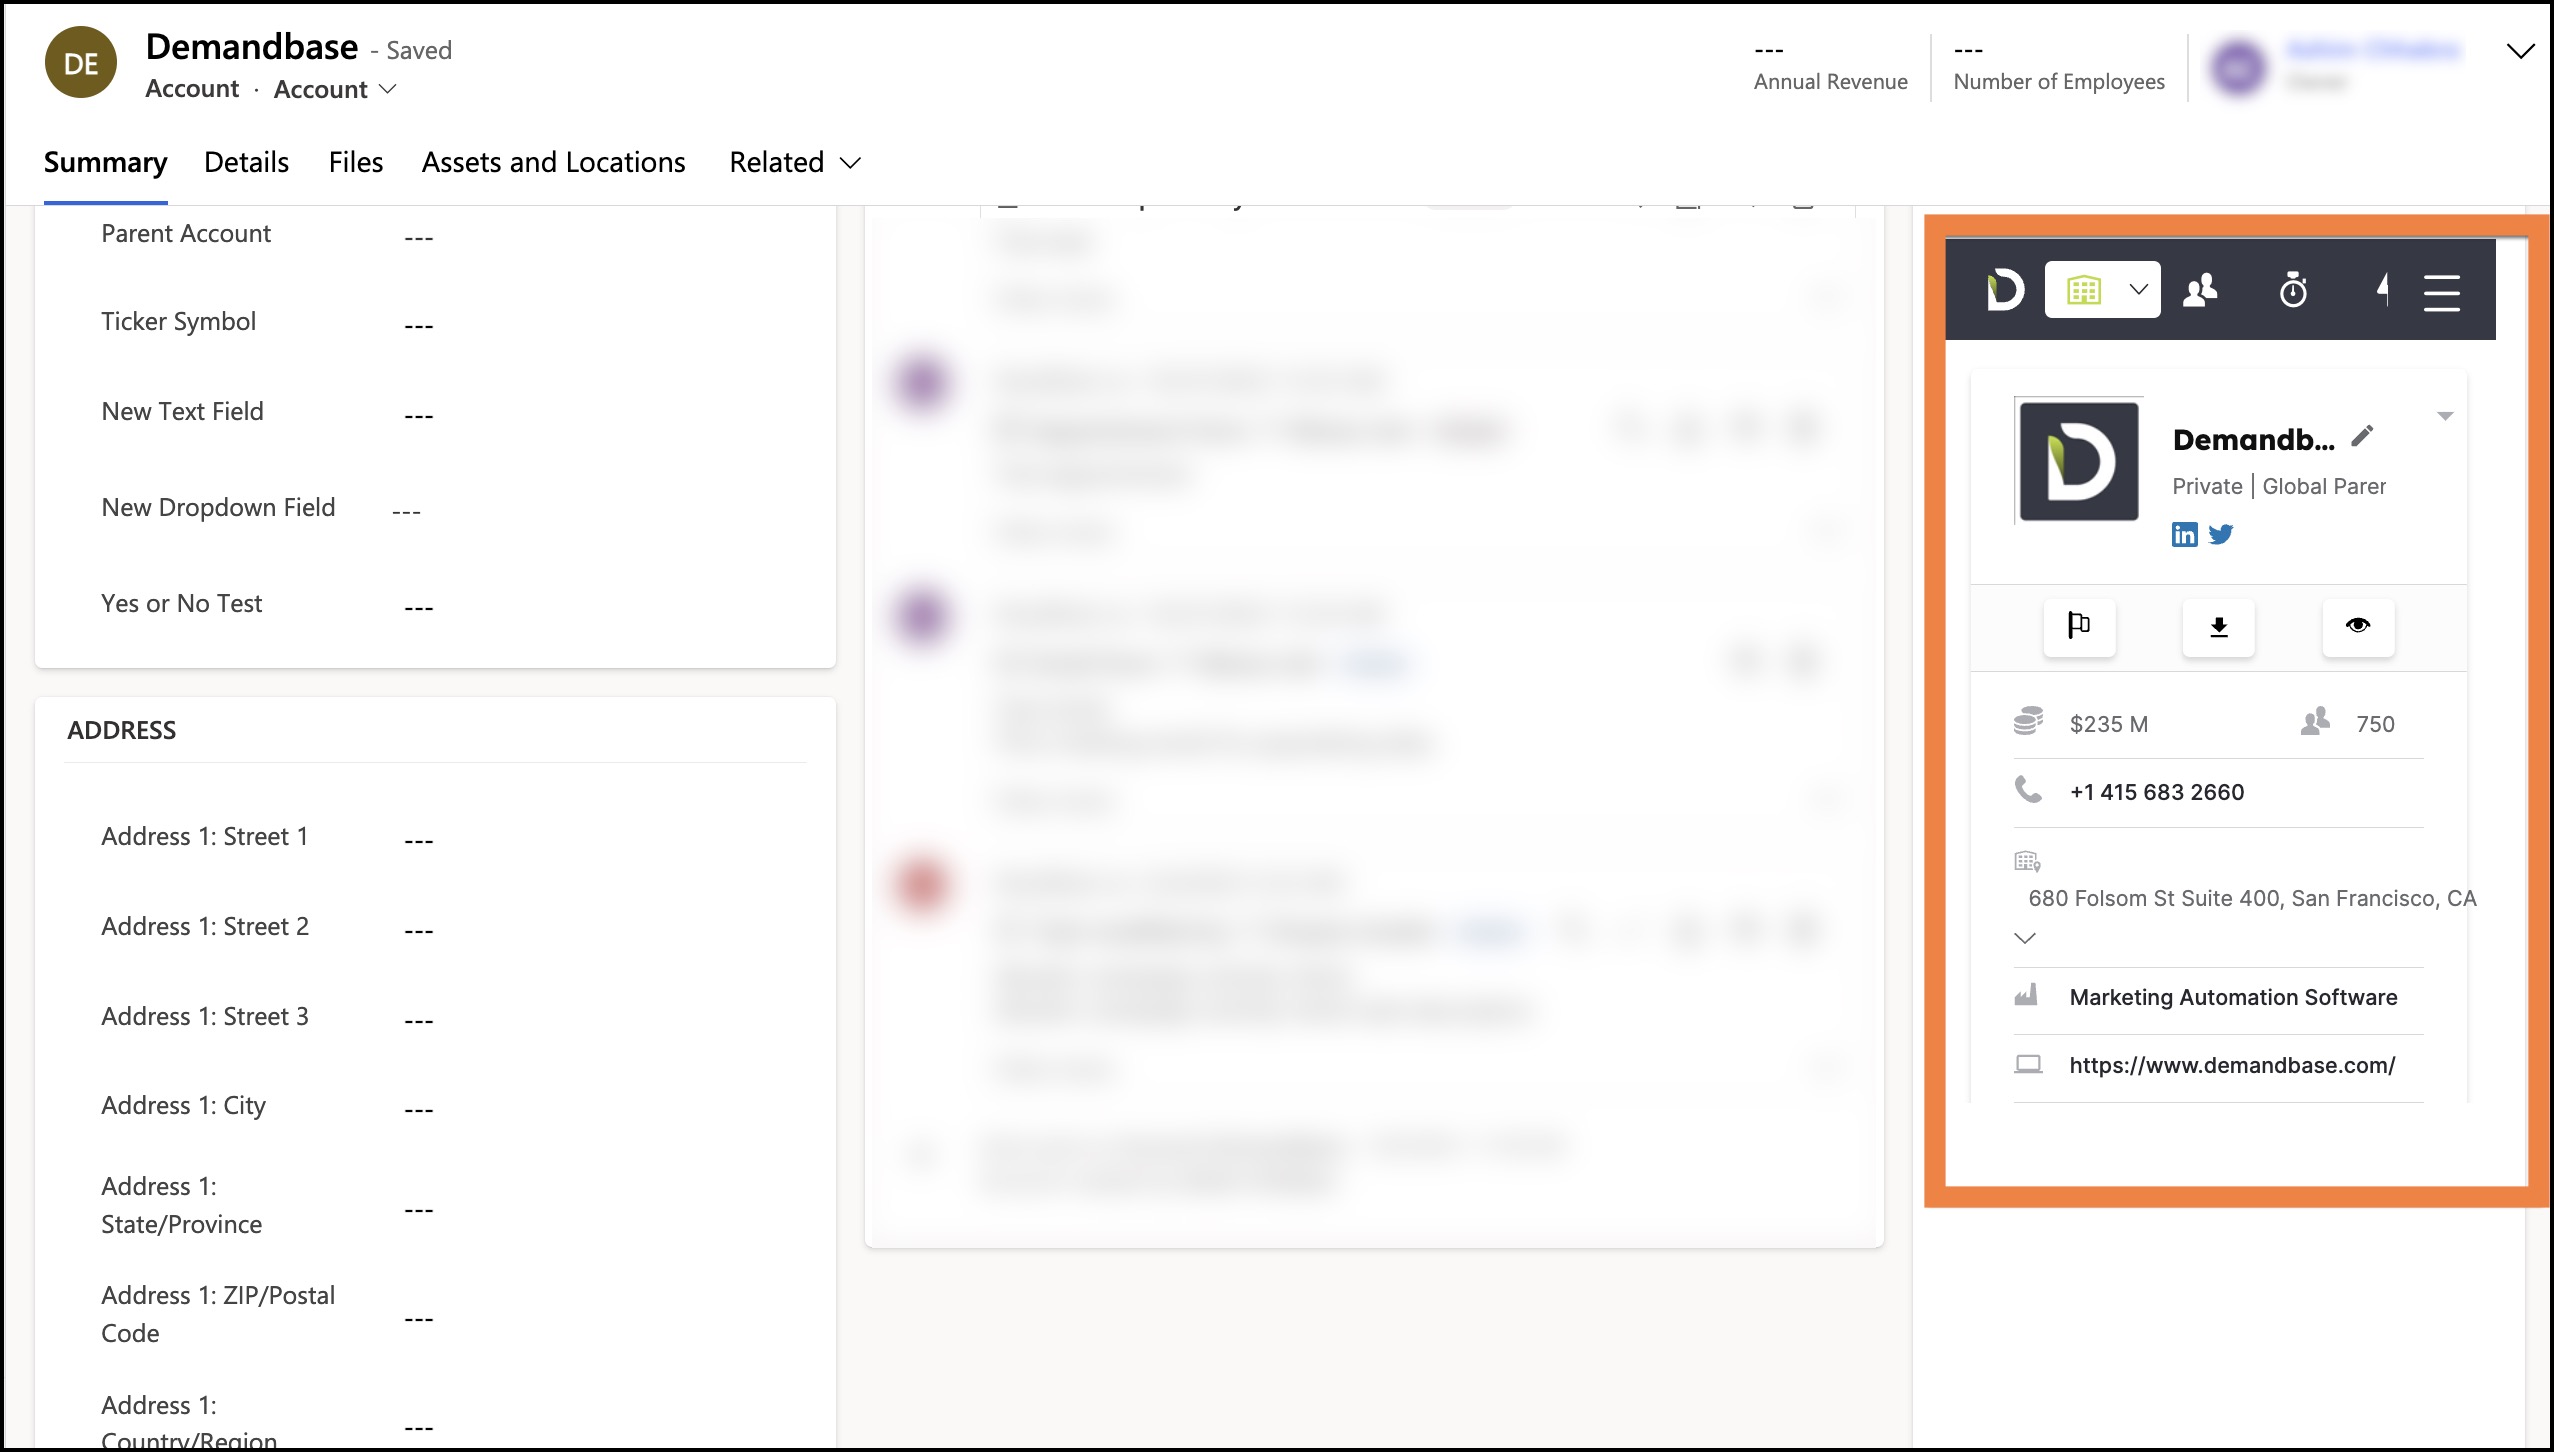Click the download arrow button in widget
Screen dimensions: 2554x1452
click(x=2218, y=627)
